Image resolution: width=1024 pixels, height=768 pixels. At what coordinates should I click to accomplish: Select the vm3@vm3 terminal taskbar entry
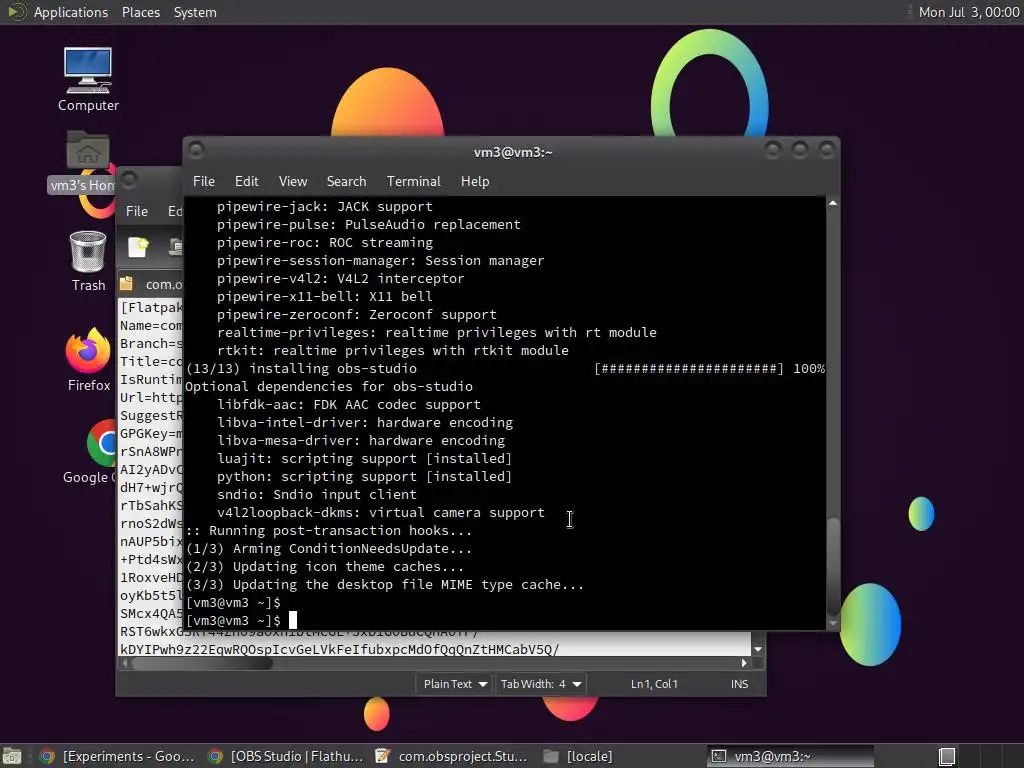789,756
